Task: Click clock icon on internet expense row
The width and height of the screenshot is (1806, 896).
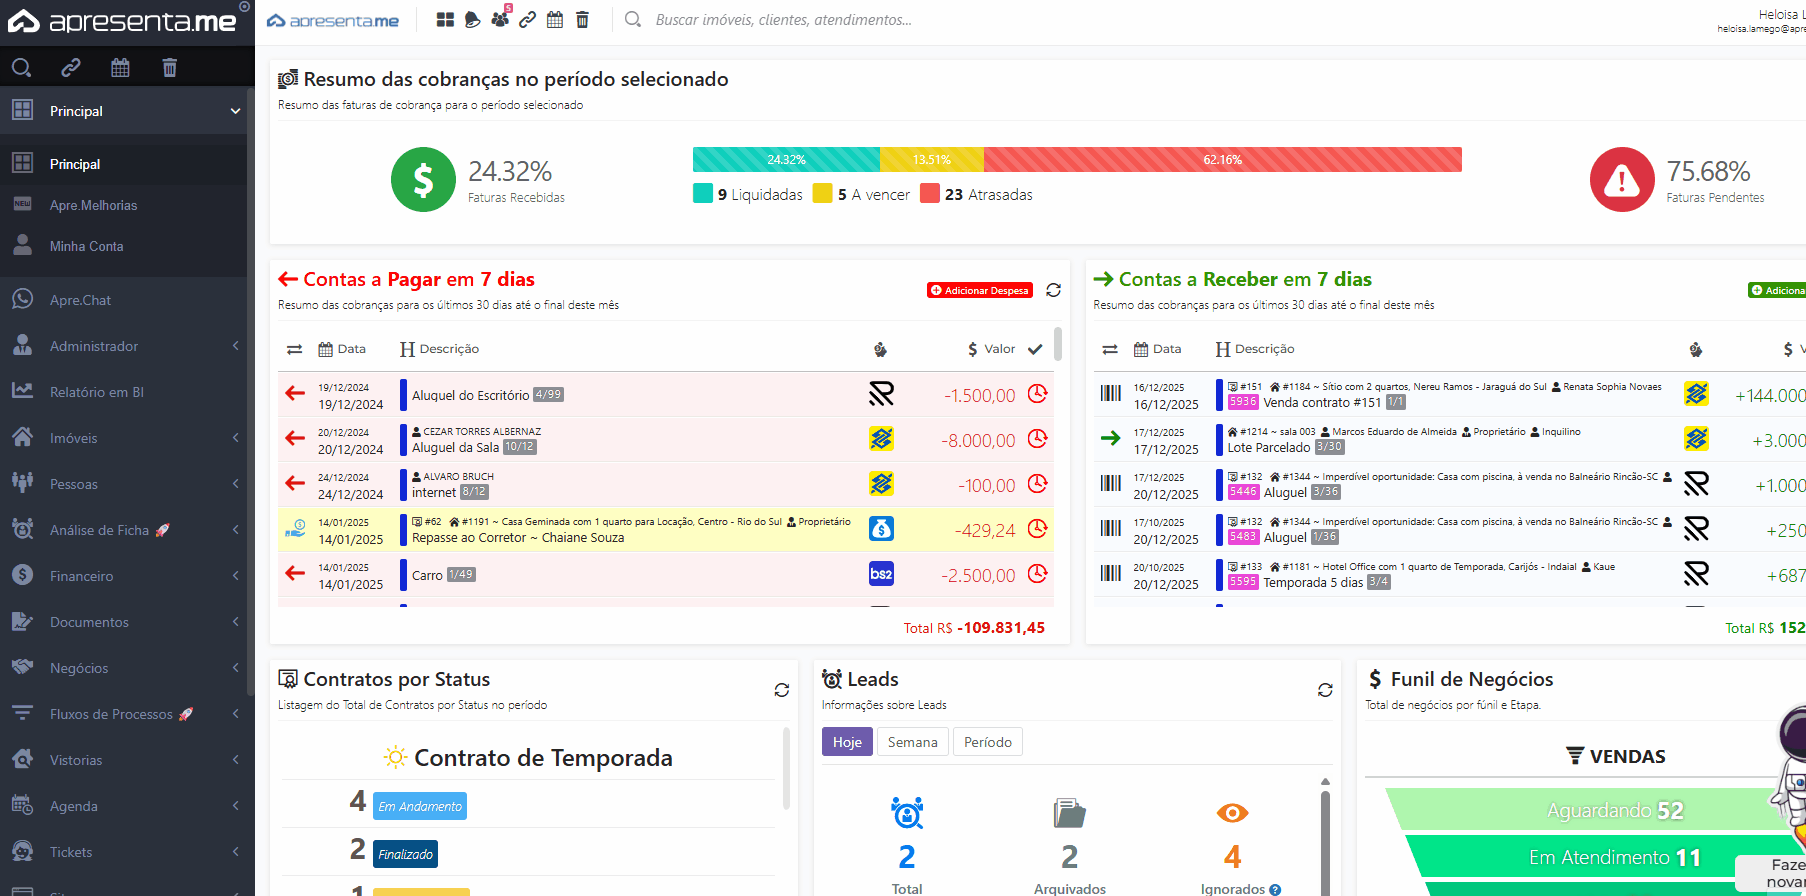Action: 1038,484
